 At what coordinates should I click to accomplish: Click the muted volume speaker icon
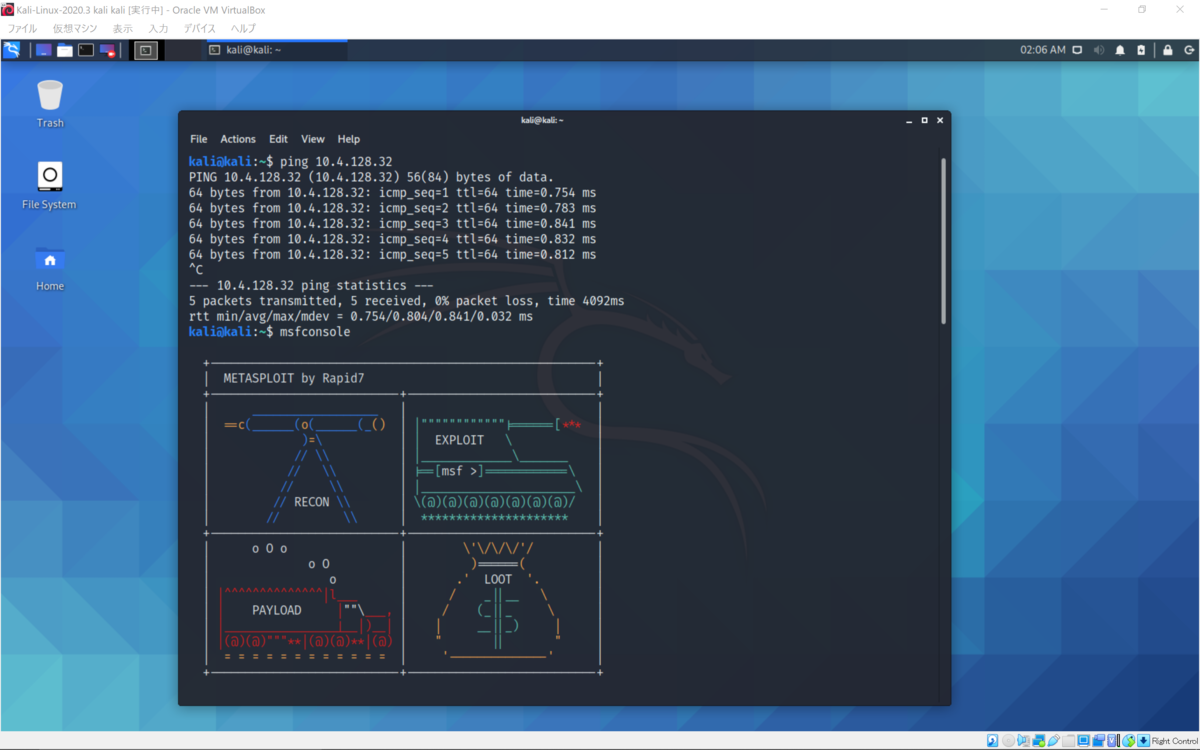tap(1099, 50)
